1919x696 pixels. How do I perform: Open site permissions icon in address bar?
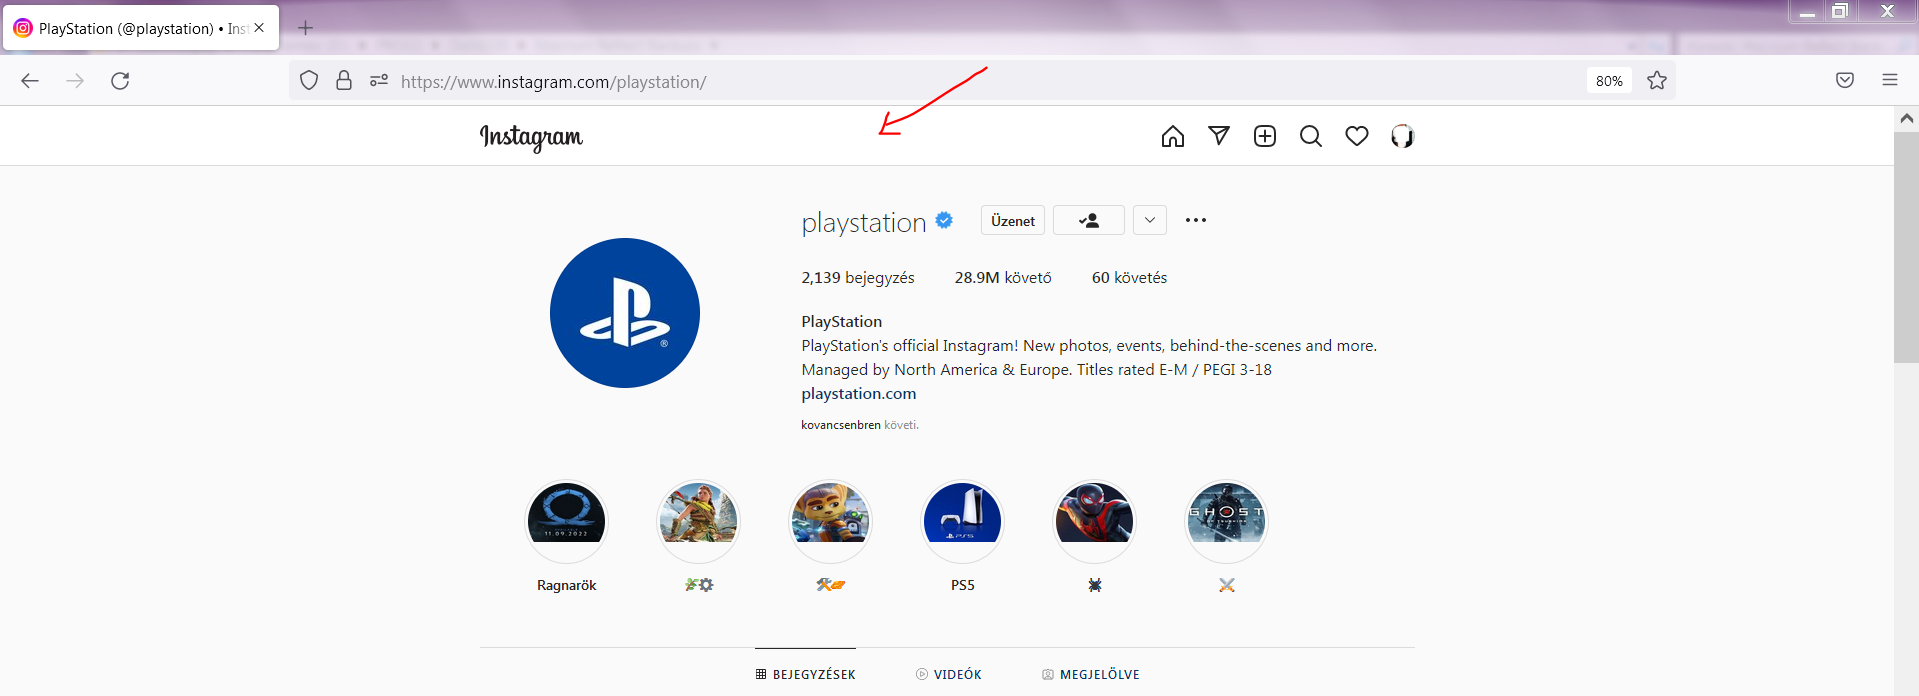click(x=379, y=81)
